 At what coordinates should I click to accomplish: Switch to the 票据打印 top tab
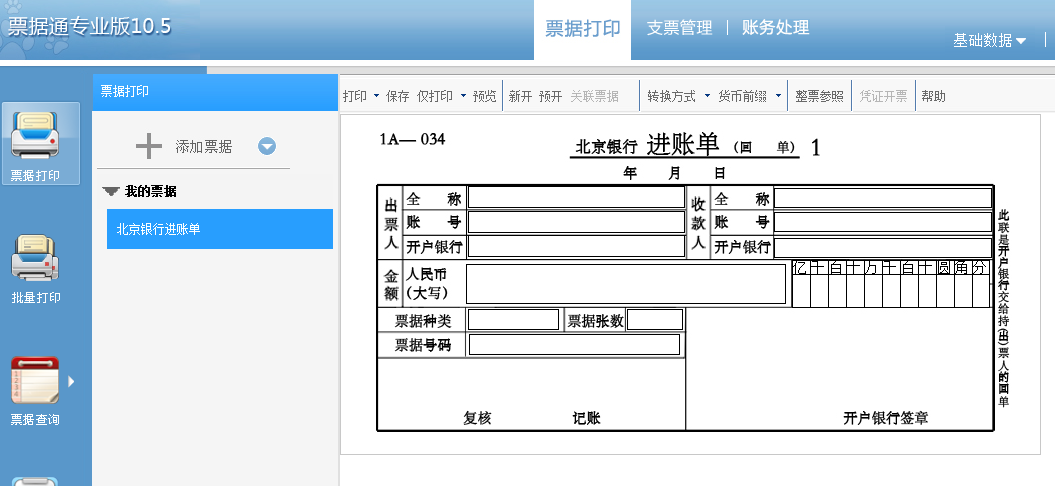click(x=583, y=28)
